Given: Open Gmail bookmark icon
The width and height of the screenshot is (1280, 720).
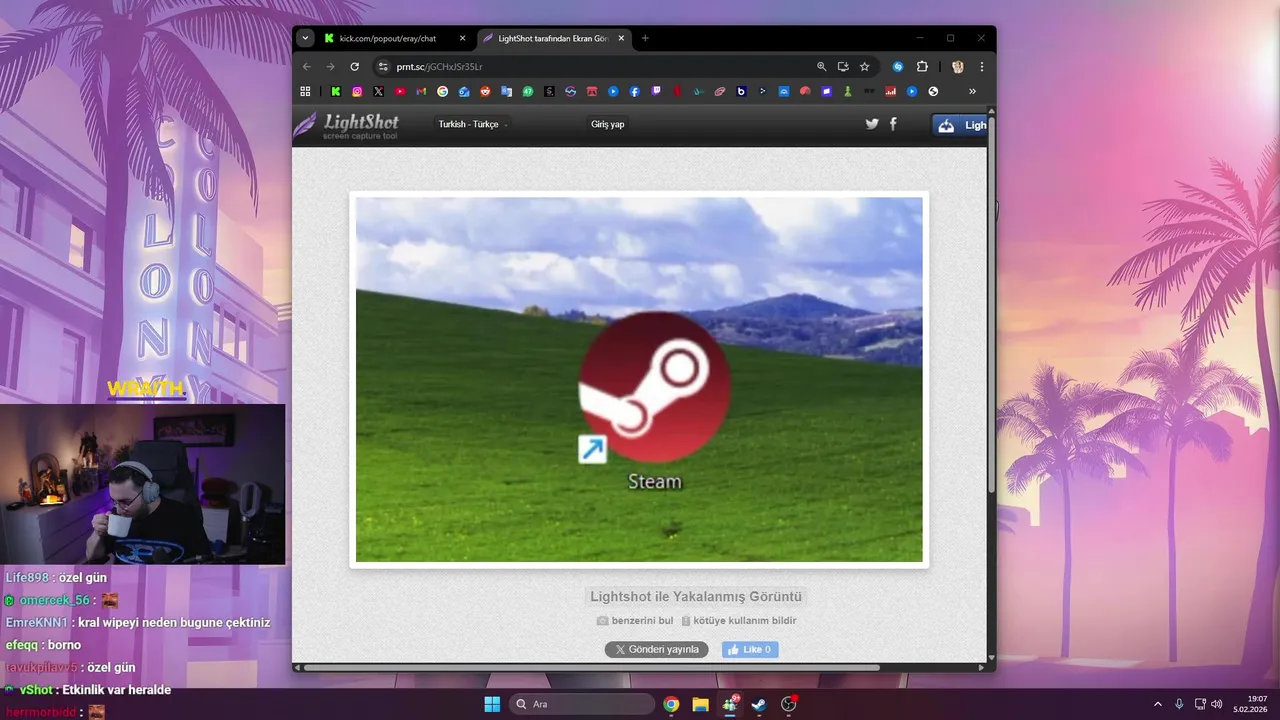Looking at the screenshot, I should (421, 91).
